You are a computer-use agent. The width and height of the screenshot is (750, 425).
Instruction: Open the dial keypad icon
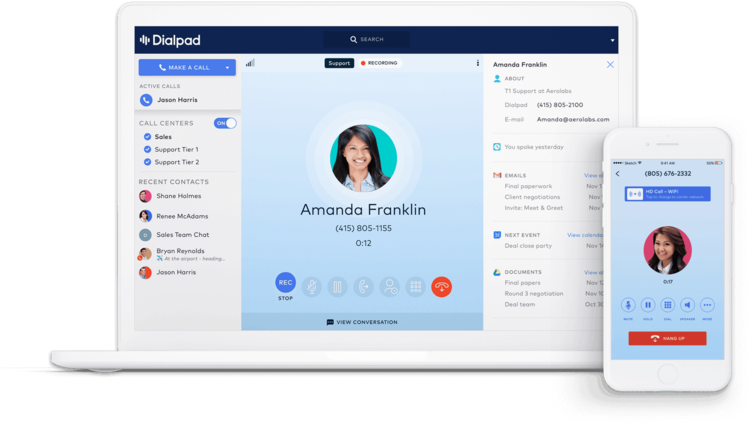click(x=416, y=287)
